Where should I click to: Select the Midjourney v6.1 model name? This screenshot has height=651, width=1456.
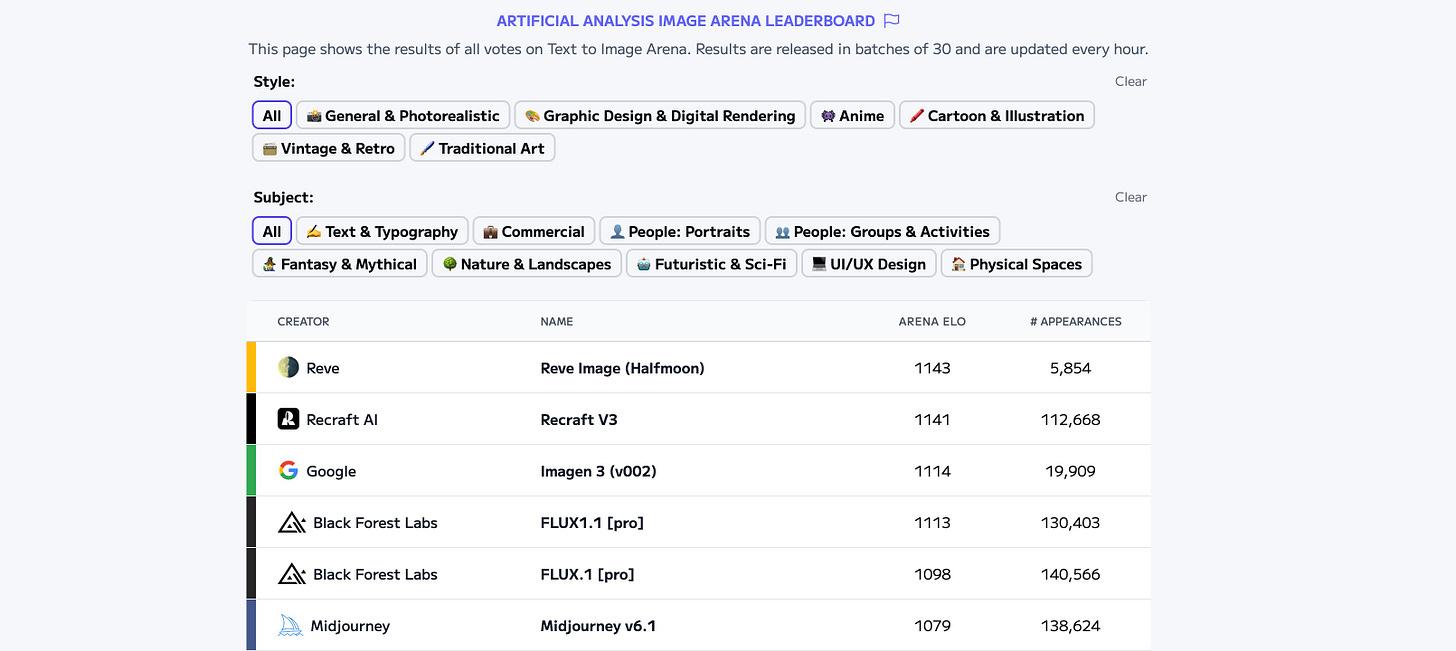pyautogui.click(x=598, y=626)
